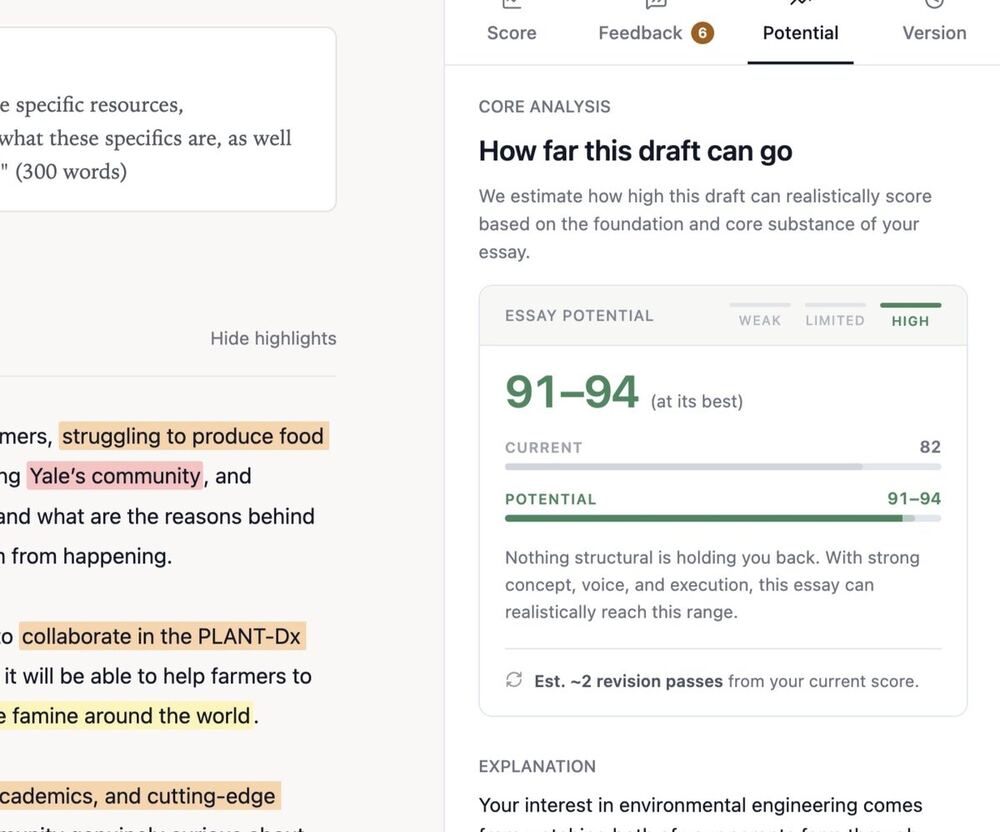Screen dimensions: 1000x832
Task: Select the HIGH potential indicator
Action: [x=910, y=316]
